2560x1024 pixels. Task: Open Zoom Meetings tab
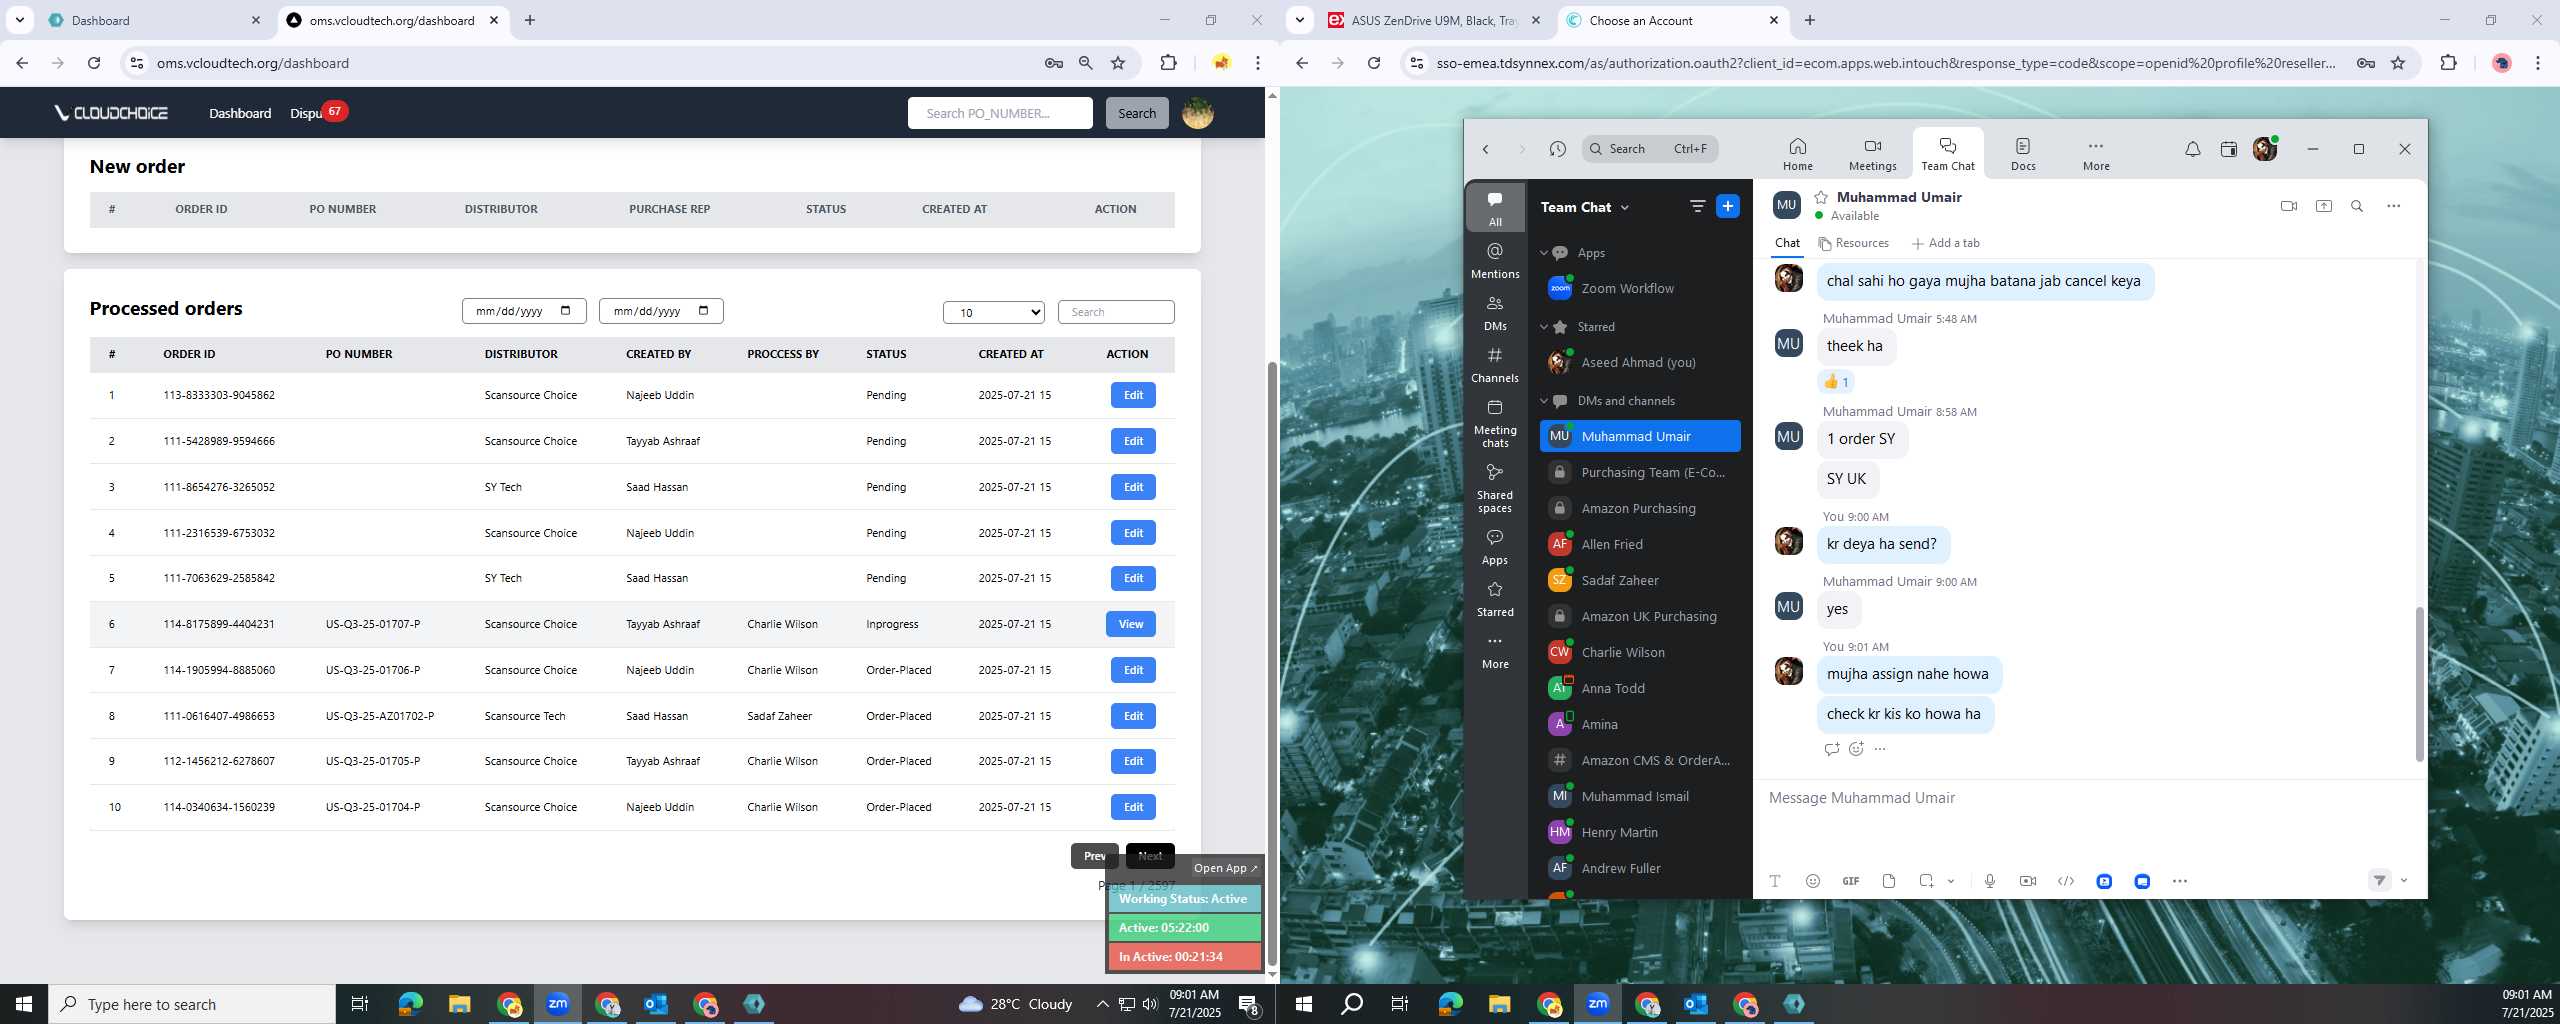pyautogui.click(x=1872, y=154)
